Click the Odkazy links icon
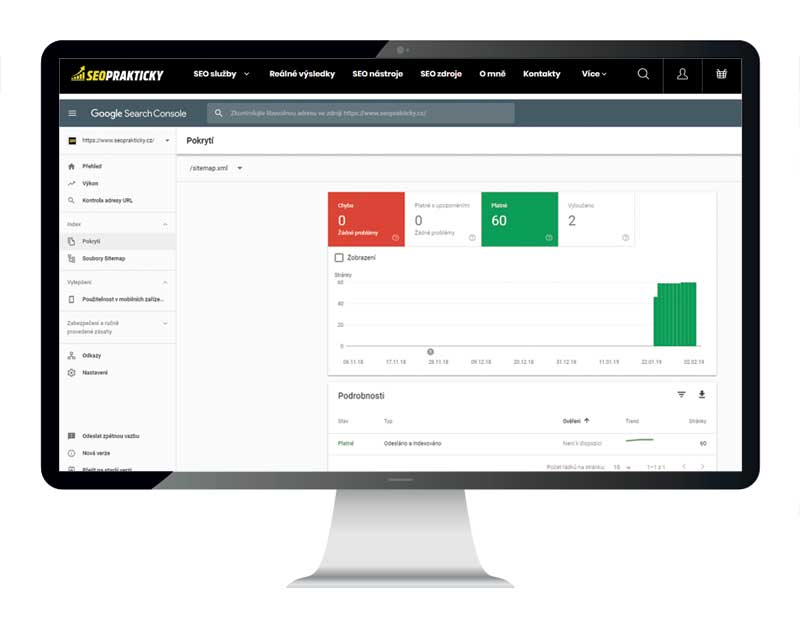This screenshot has height=622, width=800. click(71, 356)
